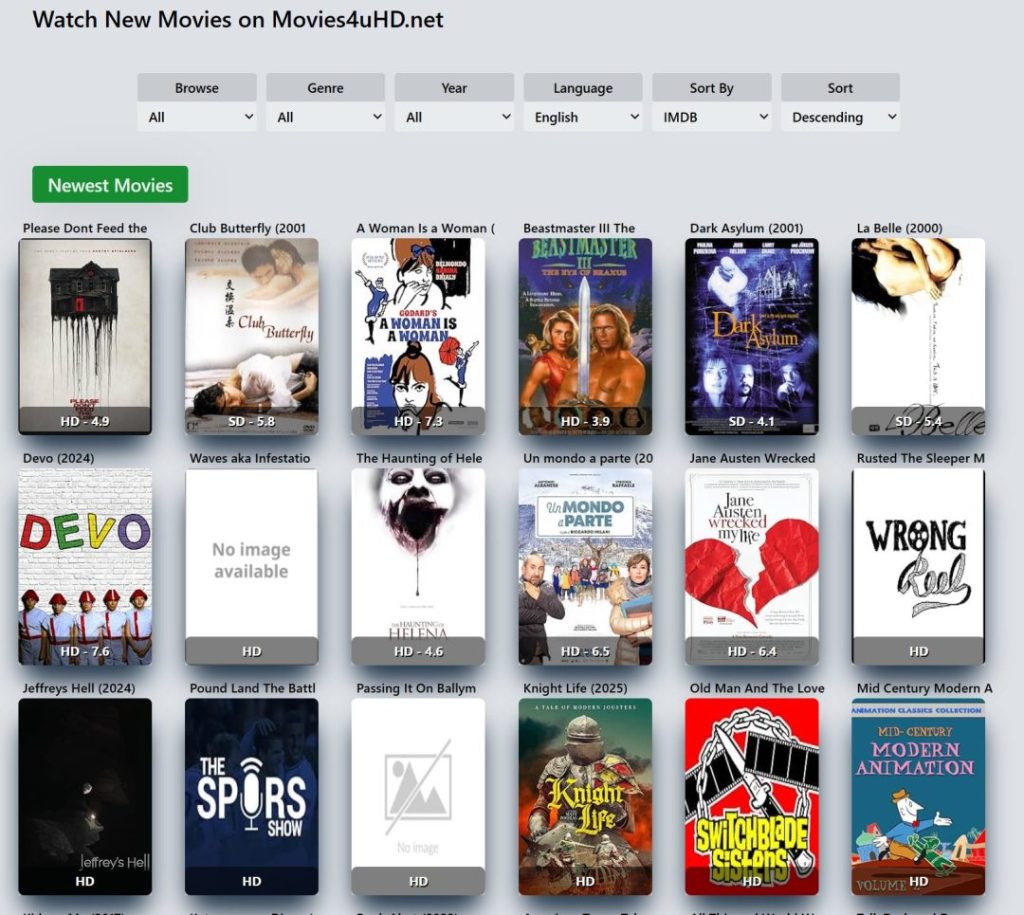Open A Woman Is a Woman poster
The width and height of the screenshot is (1024, 915).
[x=418, y=336]
